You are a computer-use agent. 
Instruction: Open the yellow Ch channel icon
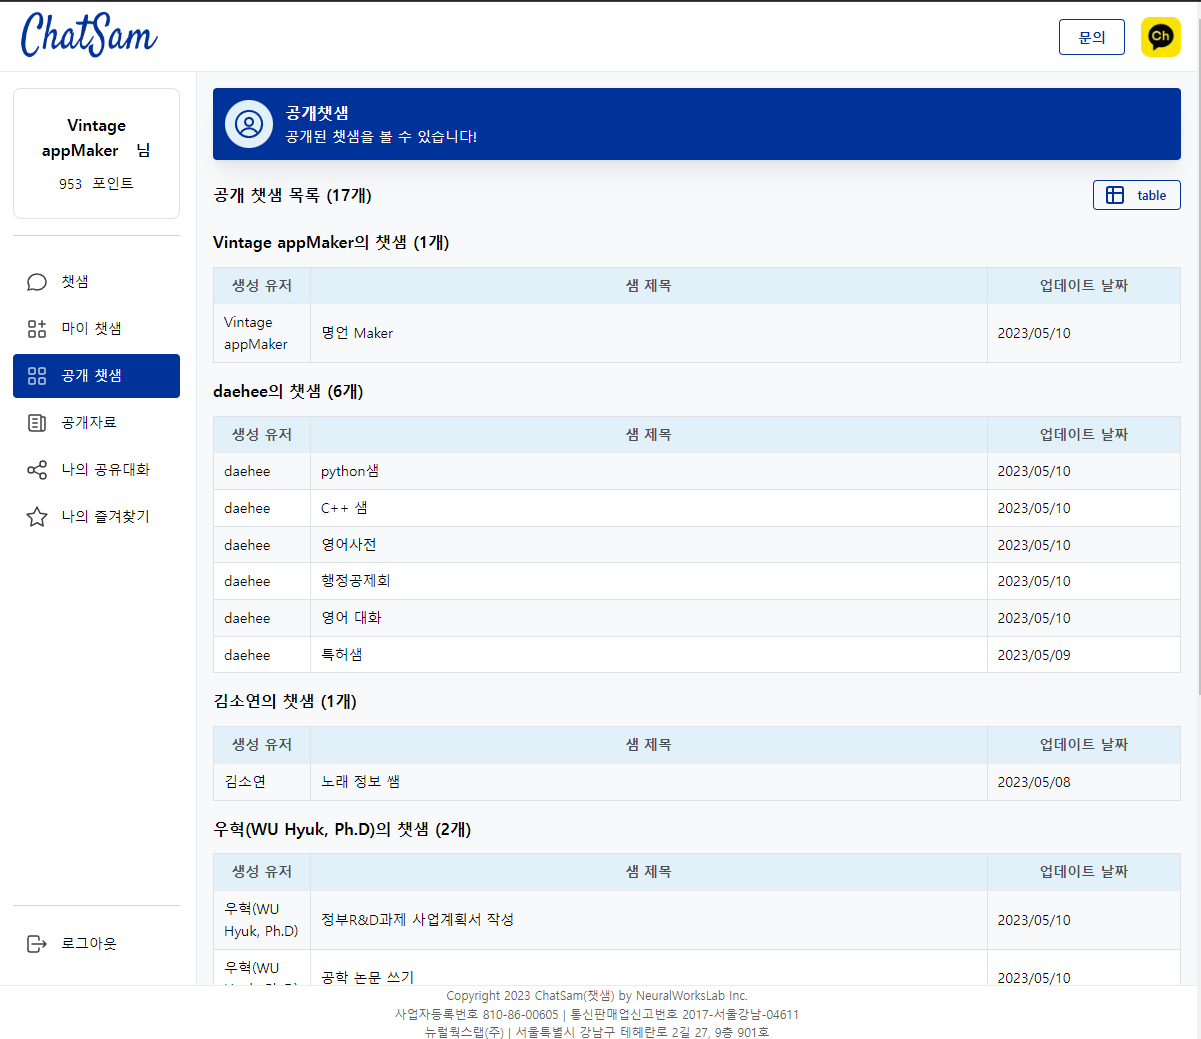1160,37
